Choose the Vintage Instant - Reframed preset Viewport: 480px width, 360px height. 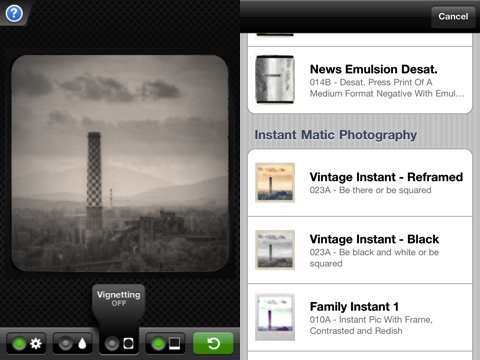(360, 183)
